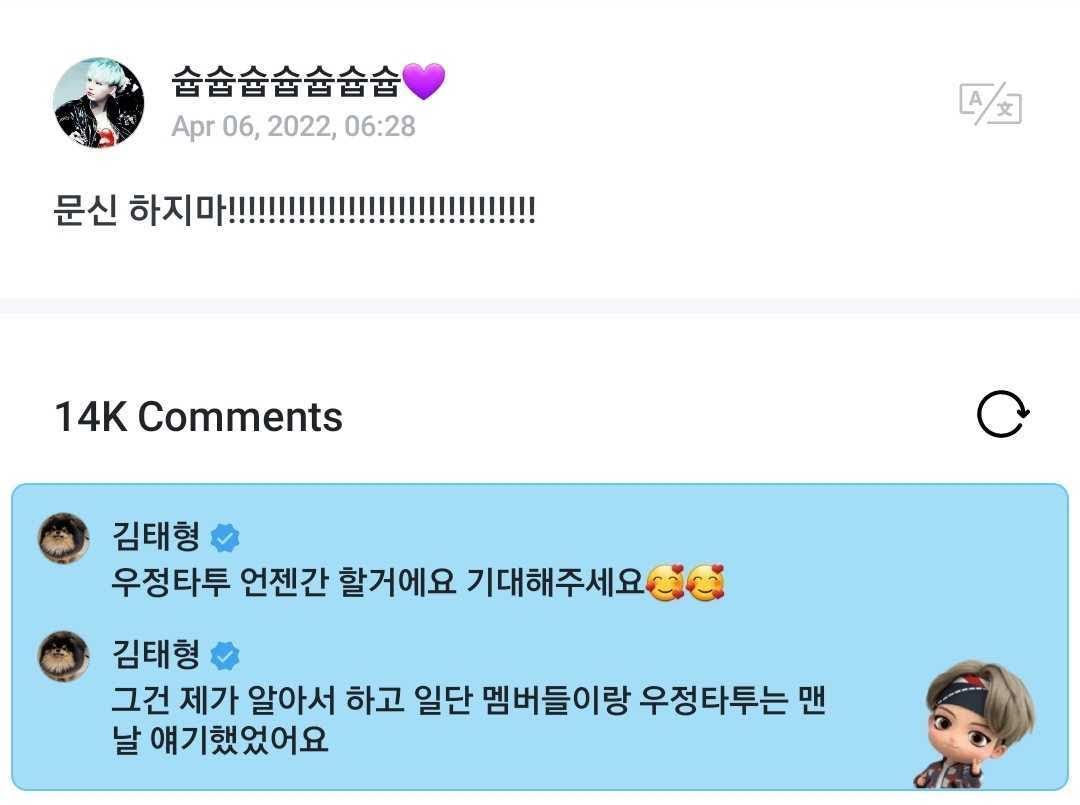This screenshot has height=805, width=1080.
Task: Click the 김태형 name on first comment
Action: click(x=156, y=536)
